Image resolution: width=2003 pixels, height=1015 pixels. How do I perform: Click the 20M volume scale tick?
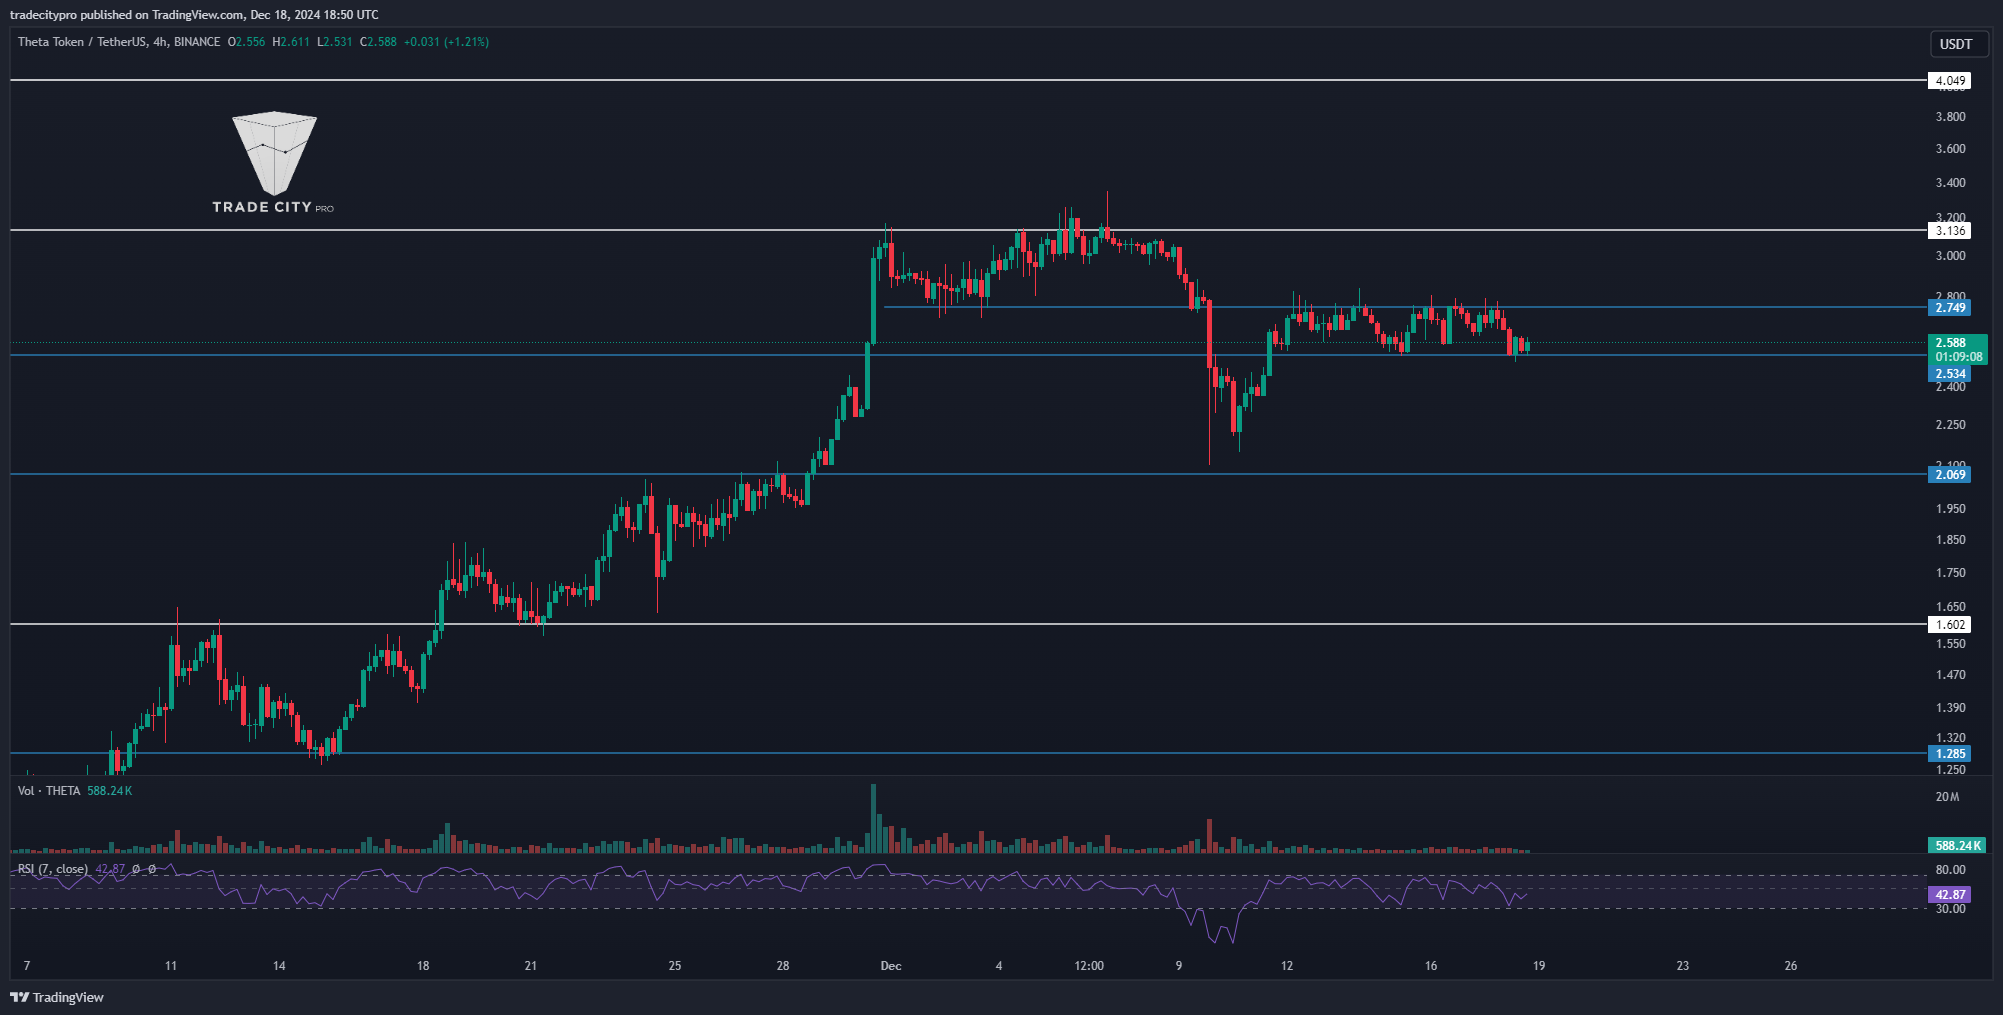point(1947,797)
